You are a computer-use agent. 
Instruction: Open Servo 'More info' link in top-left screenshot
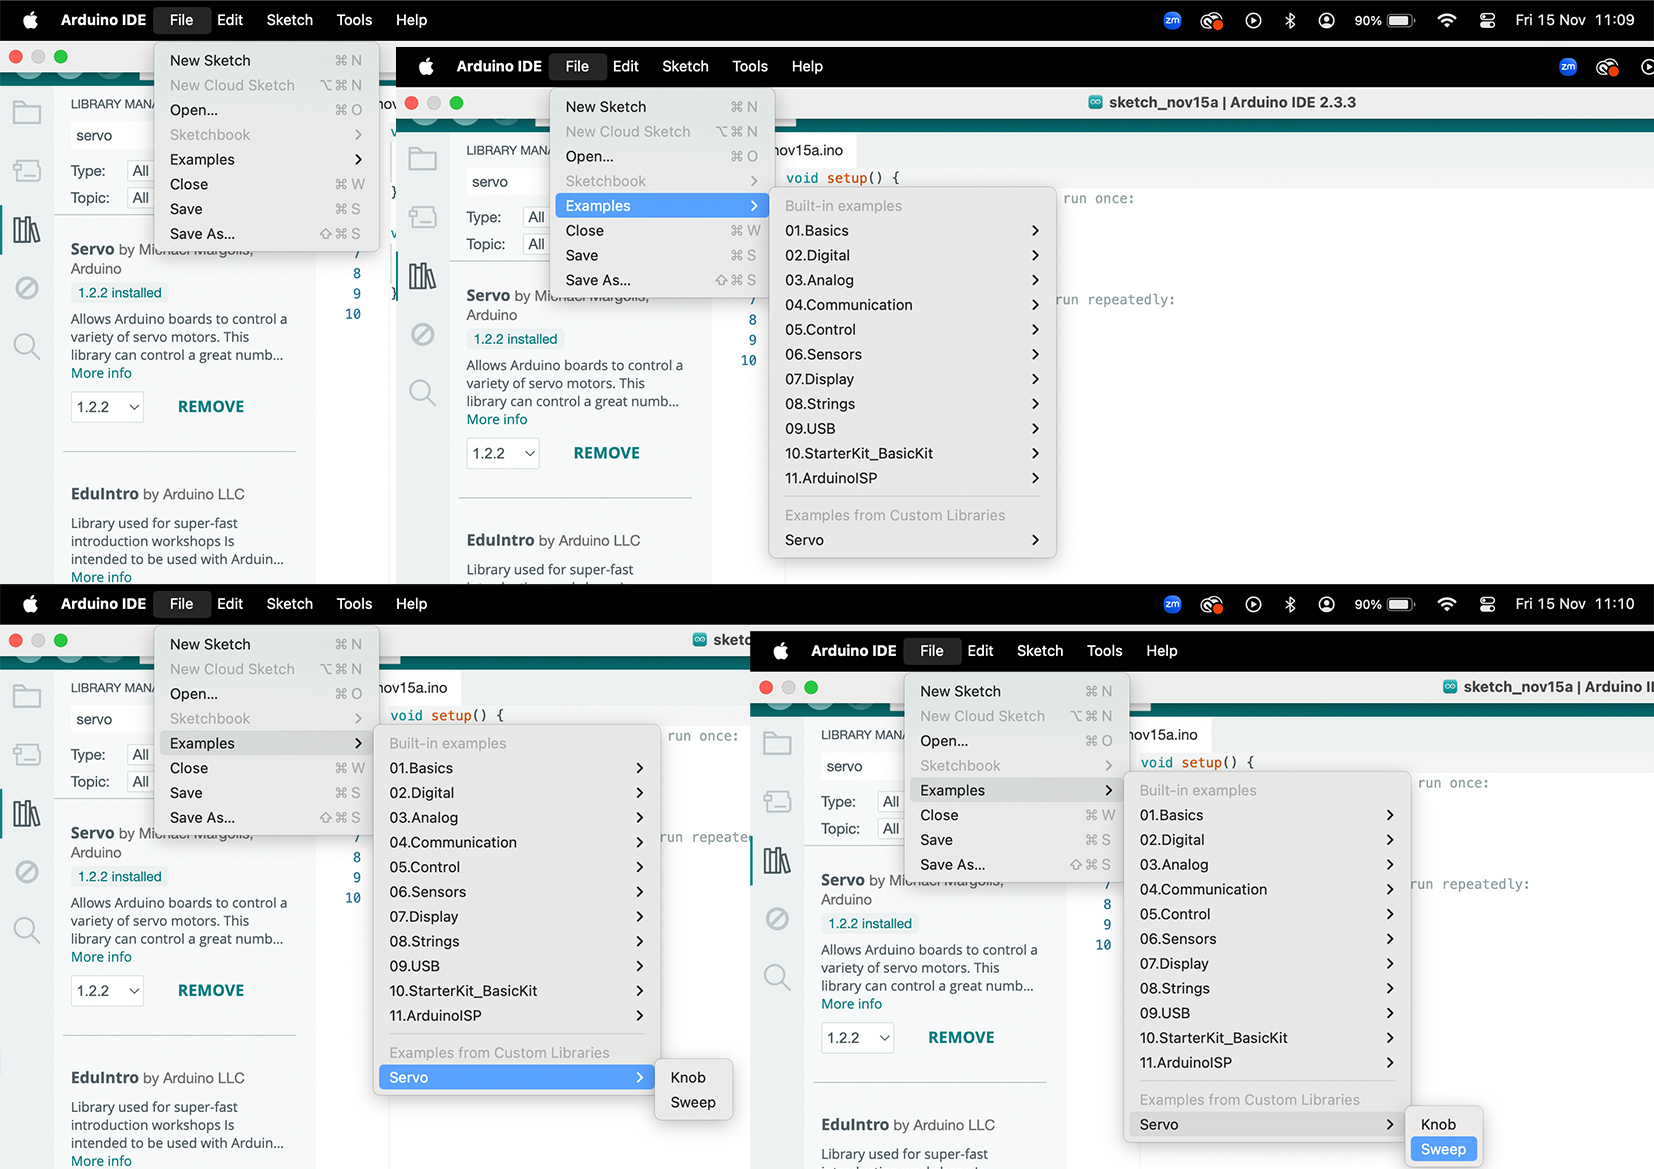point(101,373)
